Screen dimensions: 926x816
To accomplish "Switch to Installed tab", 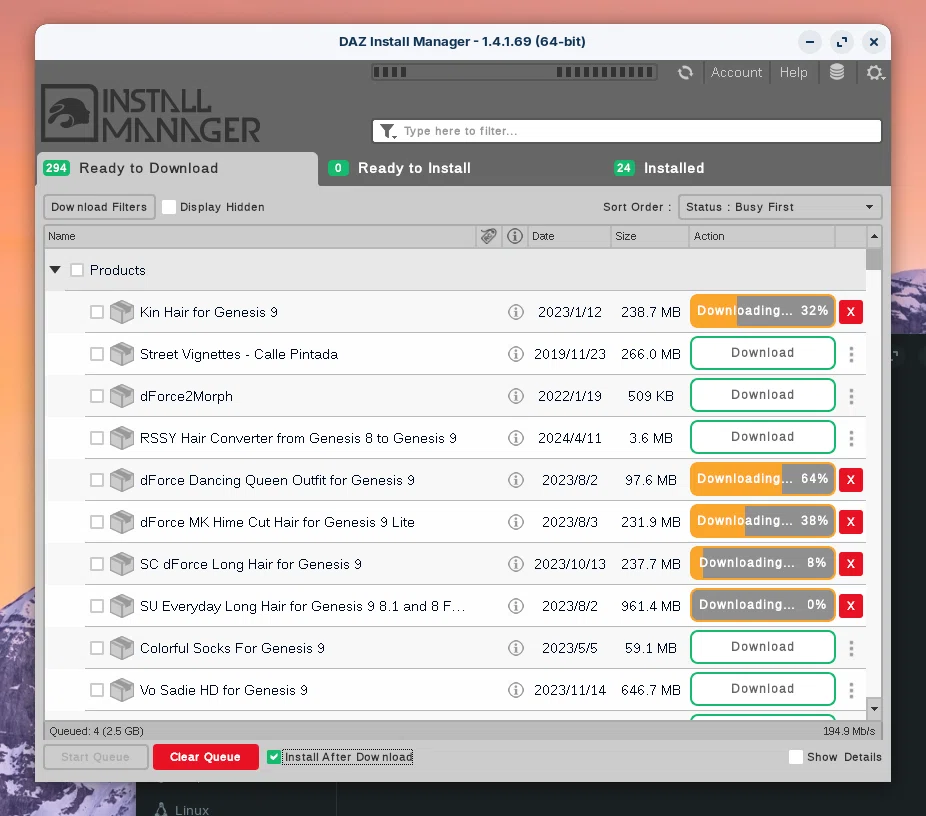I will pos(660,168).
